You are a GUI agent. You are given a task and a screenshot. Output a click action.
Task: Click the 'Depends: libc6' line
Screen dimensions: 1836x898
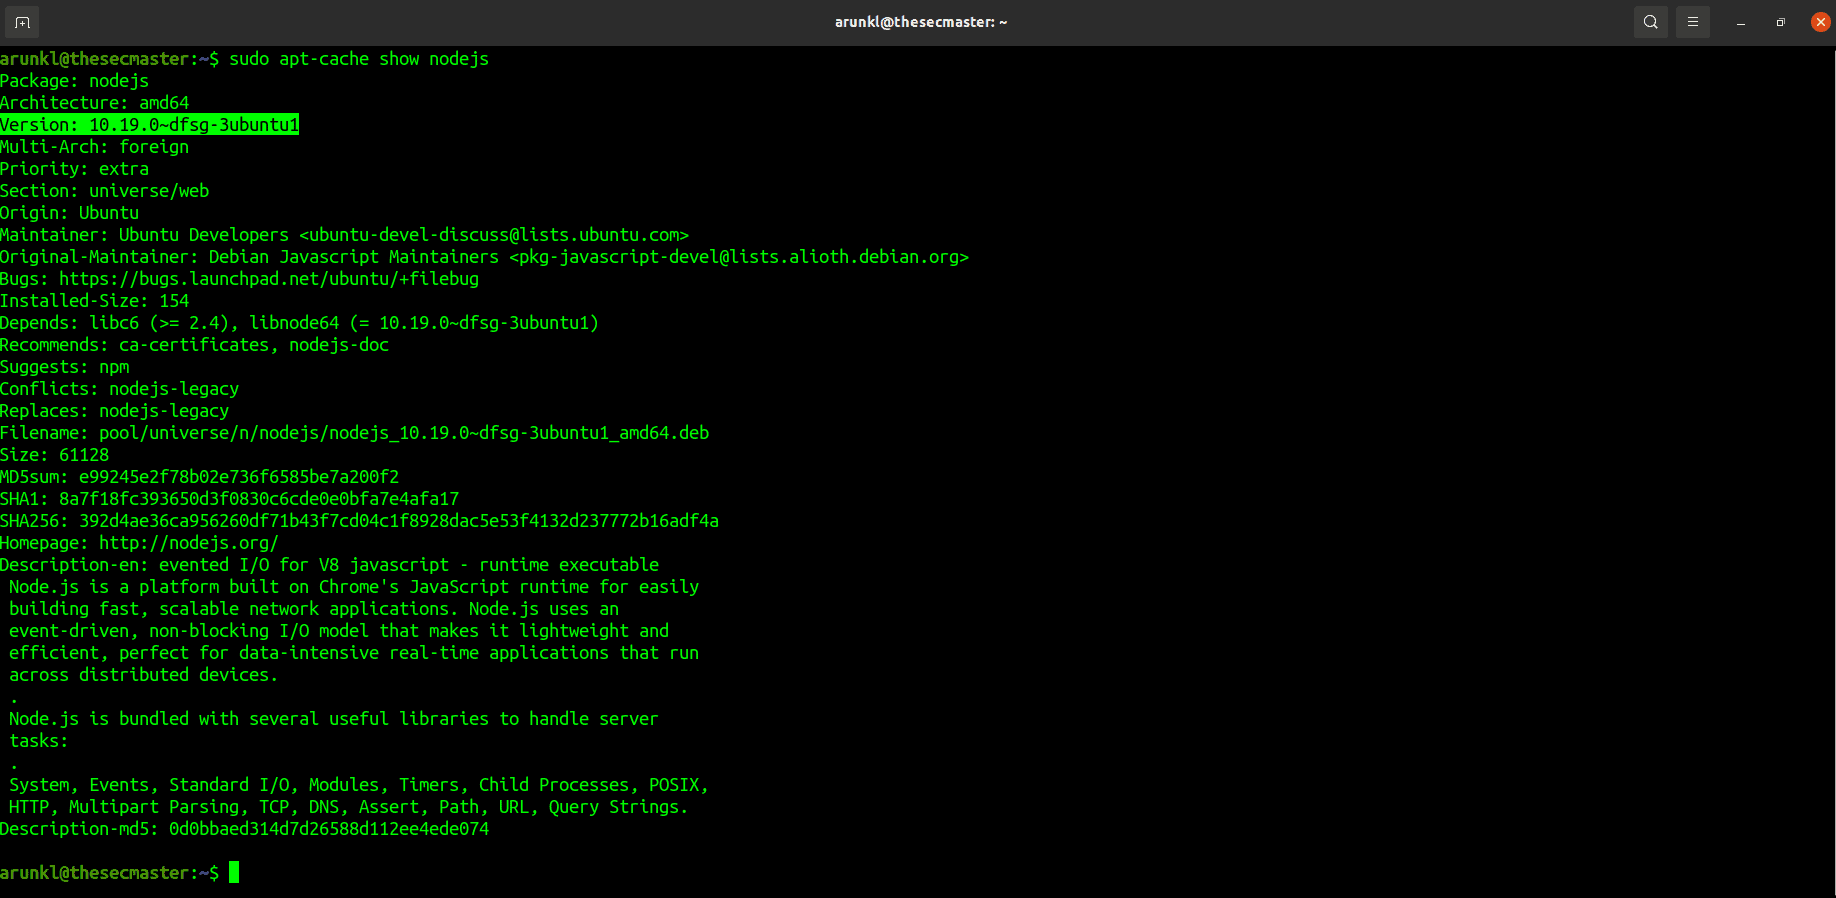(300, 323)
